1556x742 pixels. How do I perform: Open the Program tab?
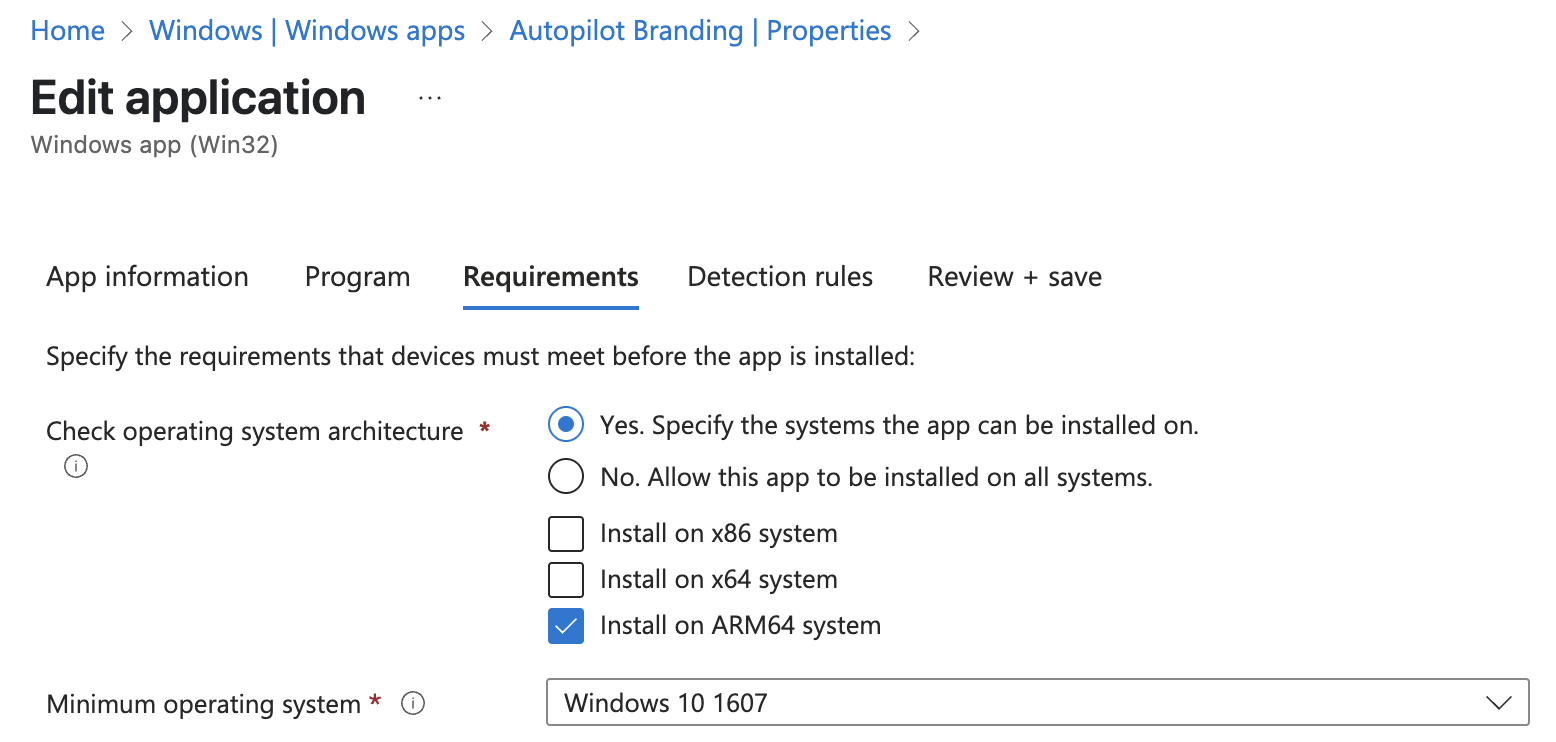pyautogui.click(x=357, y=277)
